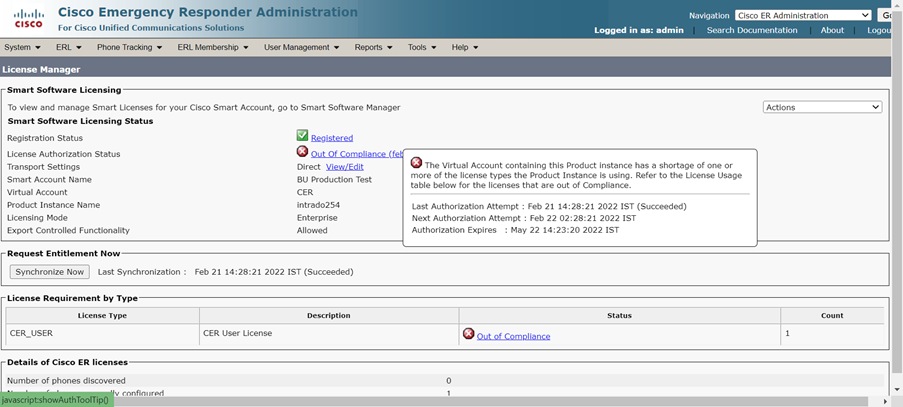903x407 pixels.
Task: Open the View/Edit transport settings link
Action: [344, 167]
